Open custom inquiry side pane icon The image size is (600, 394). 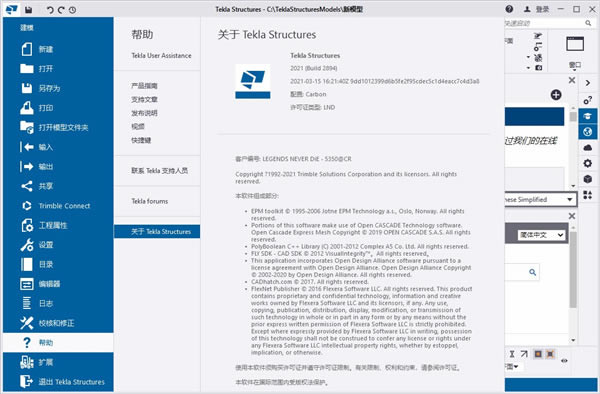click(588, 101)
